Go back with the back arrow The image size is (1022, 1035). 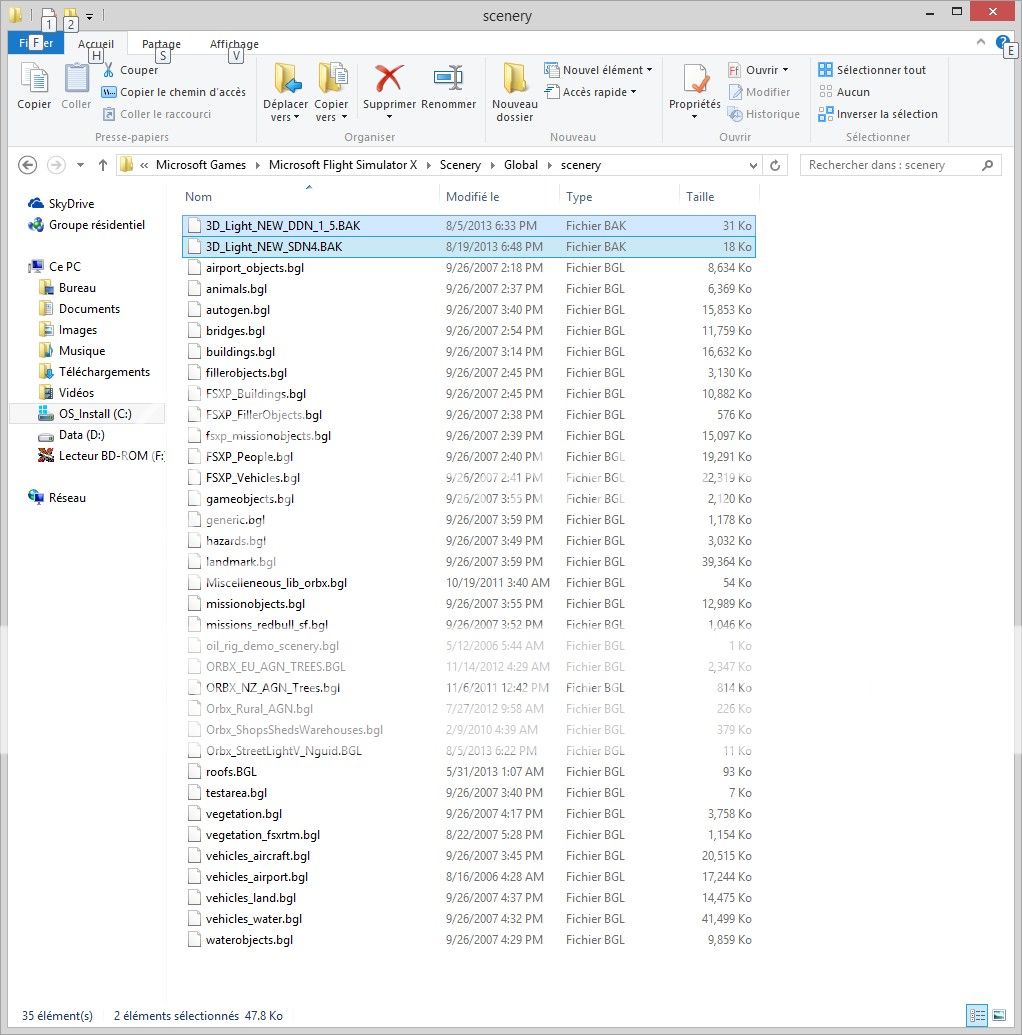coord(27,165)
